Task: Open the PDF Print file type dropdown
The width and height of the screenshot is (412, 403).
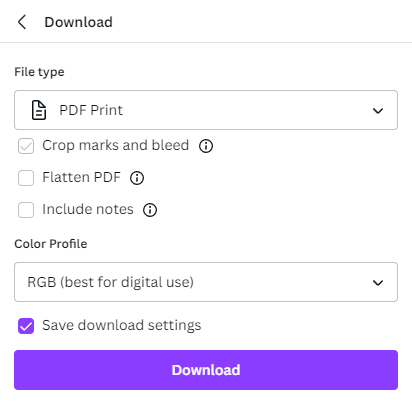Action: pyautogui.click(x=206, y=110)
